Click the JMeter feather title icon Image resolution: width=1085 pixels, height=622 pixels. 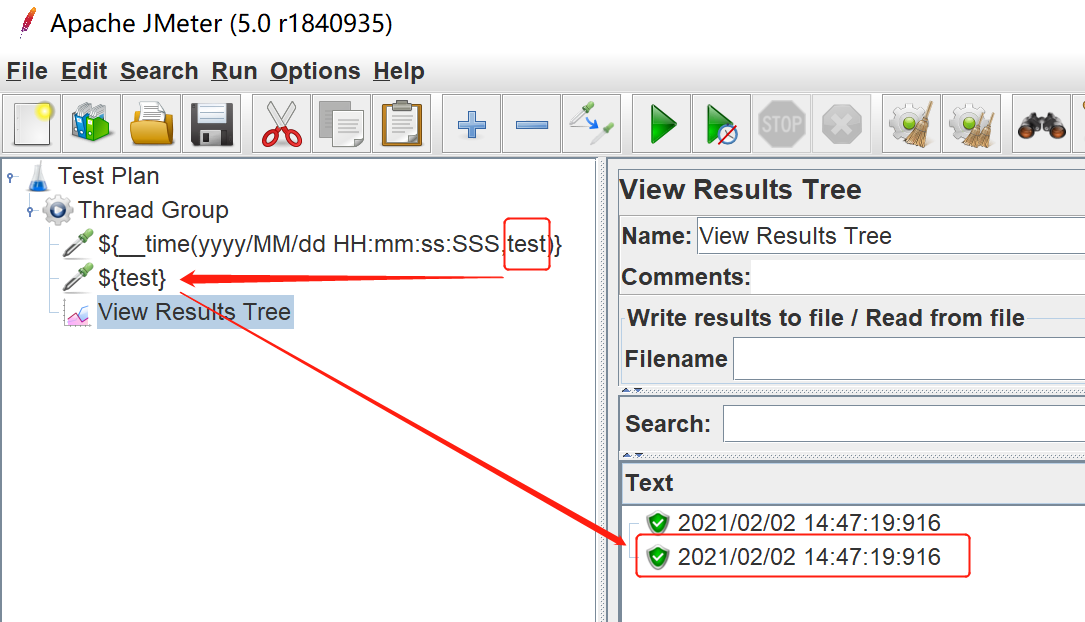[x=28, y=23]
